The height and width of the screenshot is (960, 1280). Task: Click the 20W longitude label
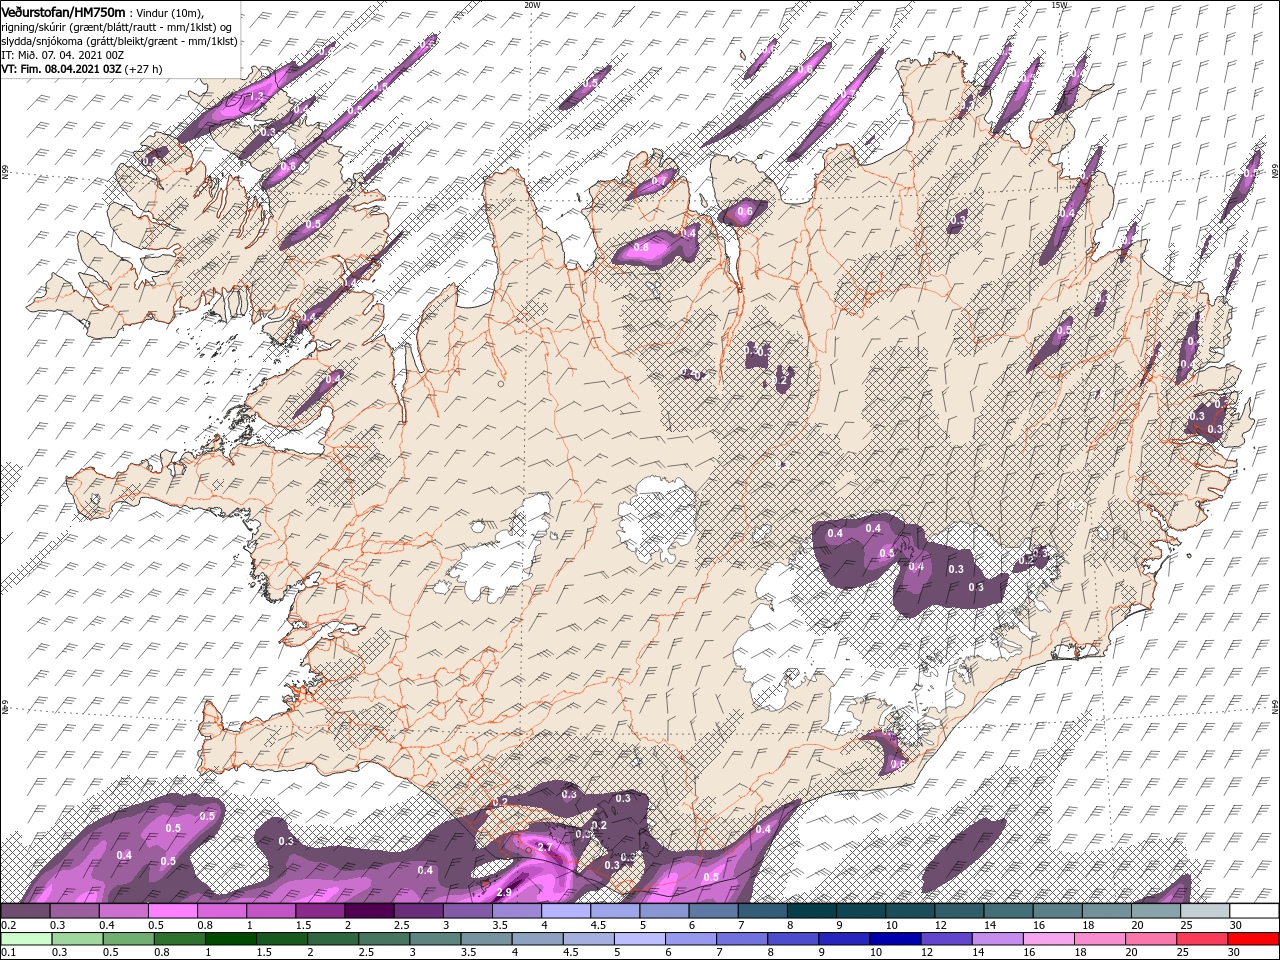532,5
